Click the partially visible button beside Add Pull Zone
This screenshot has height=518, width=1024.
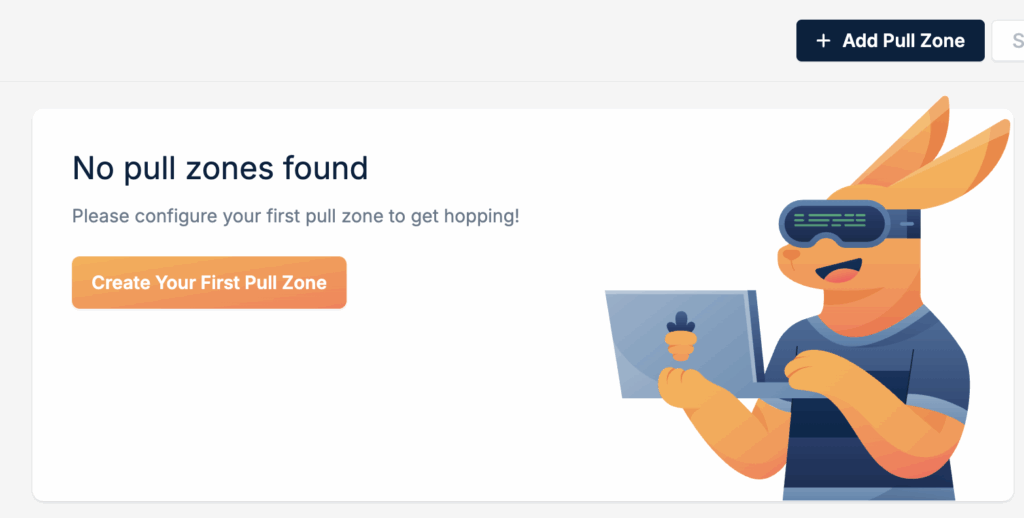(x=1008, y=41)
